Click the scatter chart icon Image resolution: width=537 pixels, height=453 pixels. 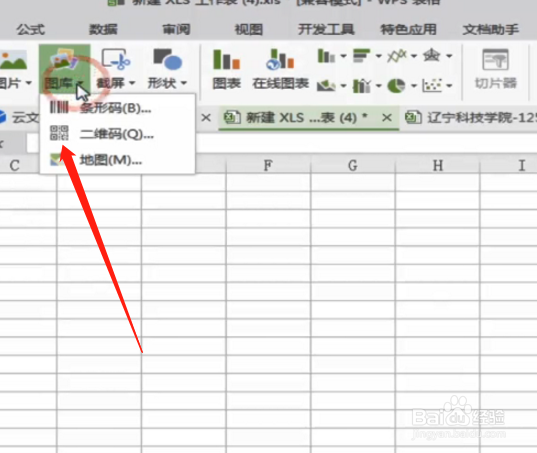coord(432,86)
